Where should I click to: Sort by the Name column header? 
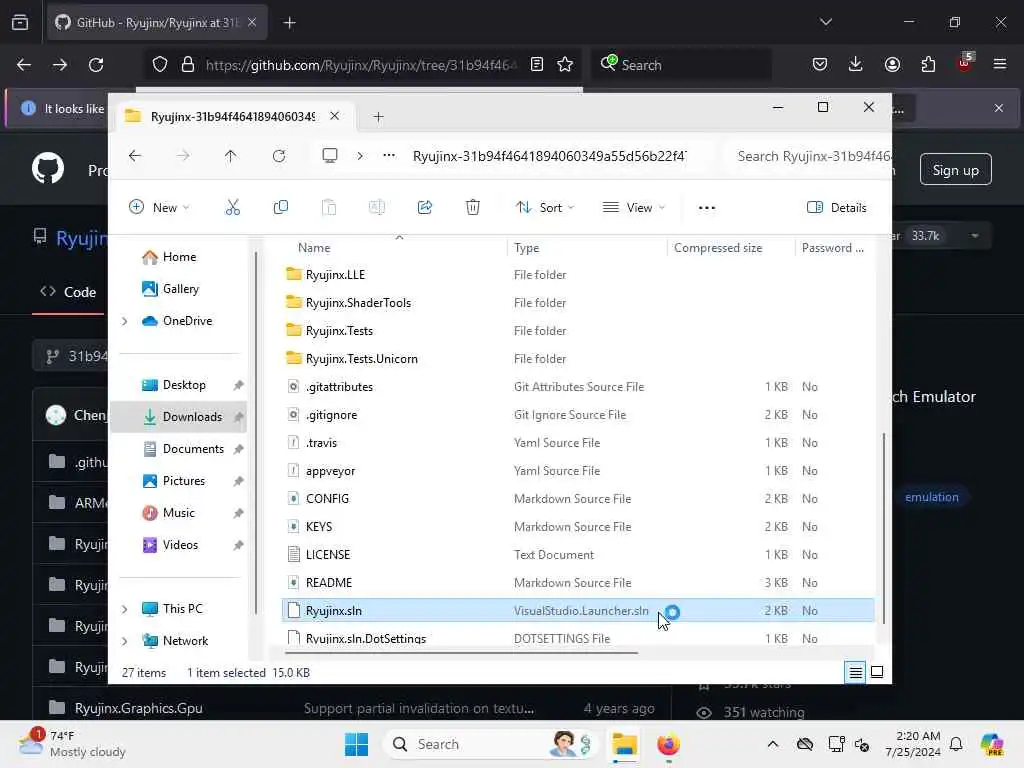pos(314,248)
